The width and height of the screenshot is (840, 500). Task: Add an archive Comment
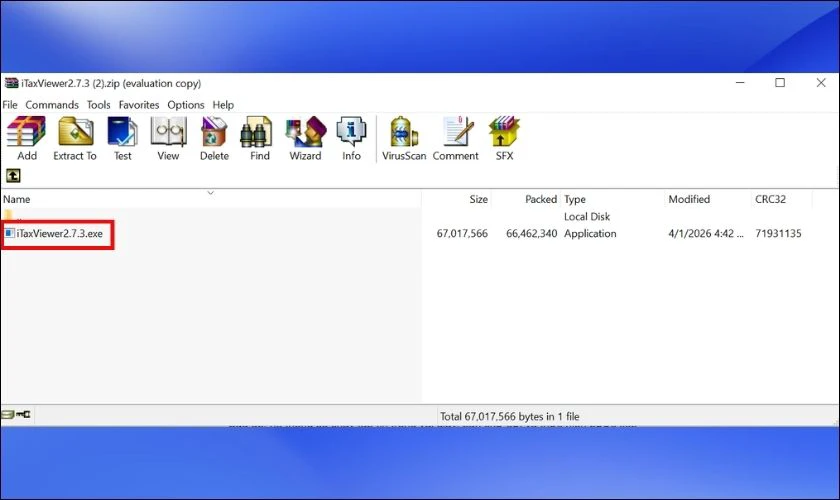456,138
